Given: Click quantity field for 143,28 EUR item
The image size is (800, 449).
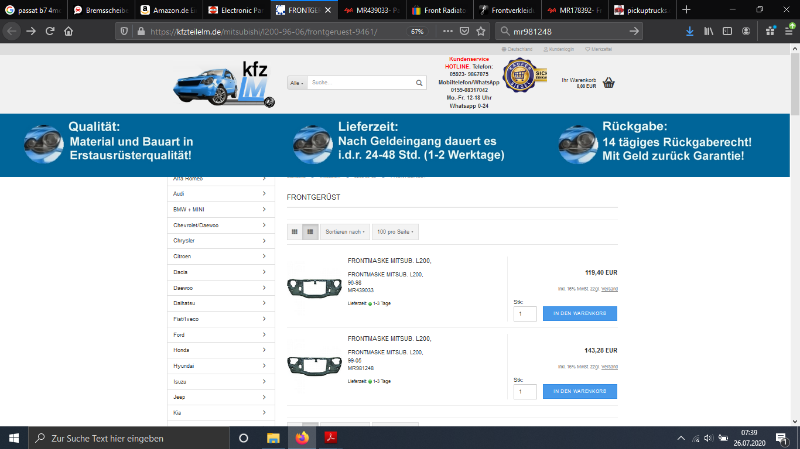Looking at the screenshot, I should (524, 392).
